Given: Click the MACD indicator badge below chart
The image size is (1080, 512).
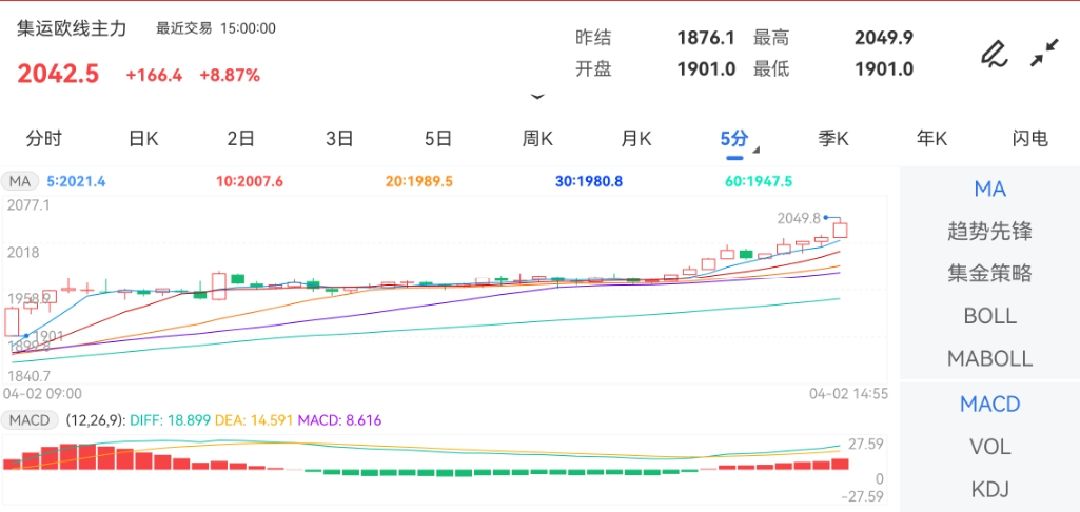Looking at the screenshot, I should (30, 420).
